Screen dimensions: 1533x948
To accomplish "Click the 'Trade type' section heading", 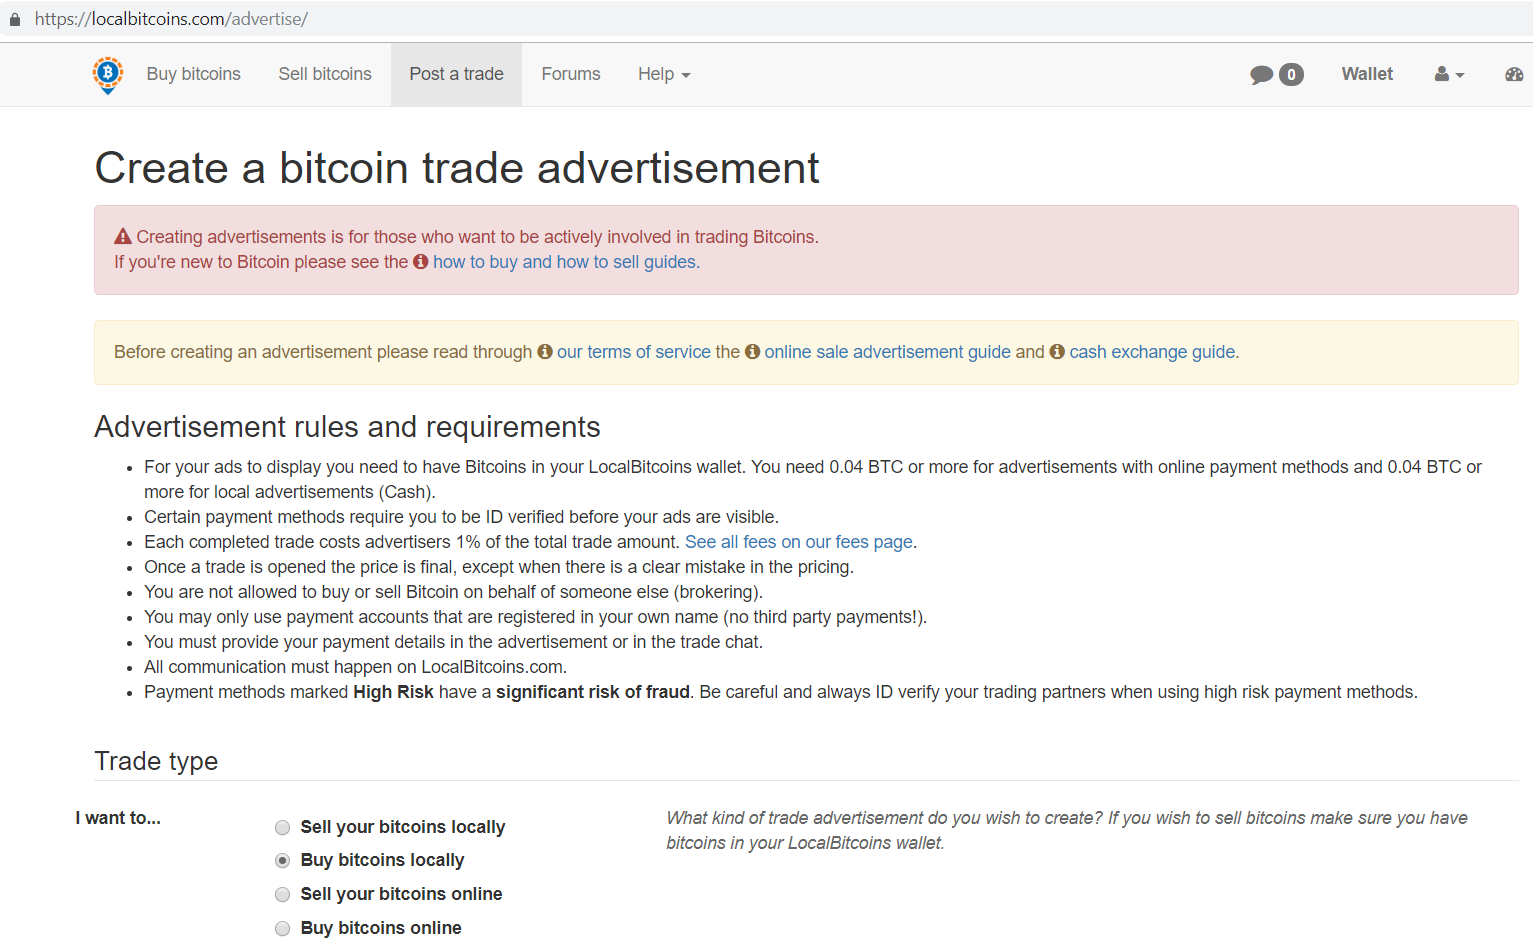I will (156, 761).
